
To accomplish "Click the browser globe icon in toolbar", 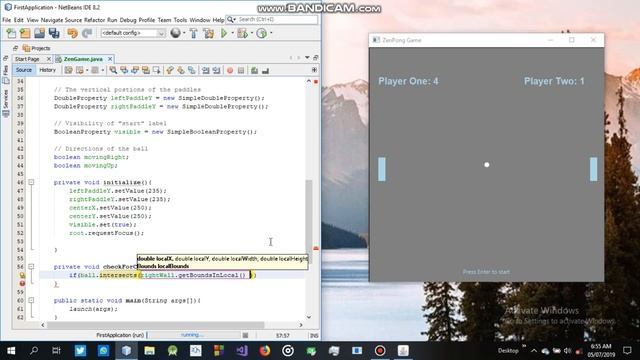I will [176, 33].
